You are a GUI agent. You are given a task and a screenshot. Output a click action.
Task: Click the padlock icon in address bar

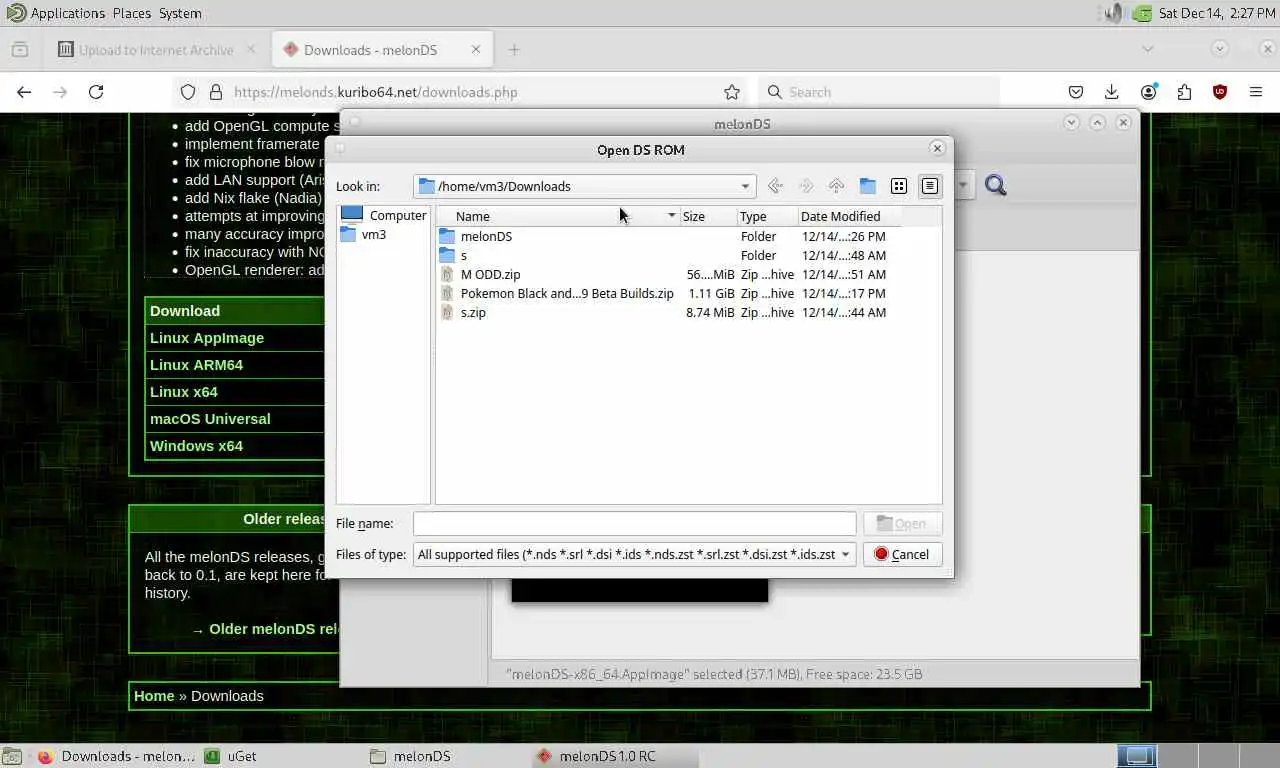point(215,92)
